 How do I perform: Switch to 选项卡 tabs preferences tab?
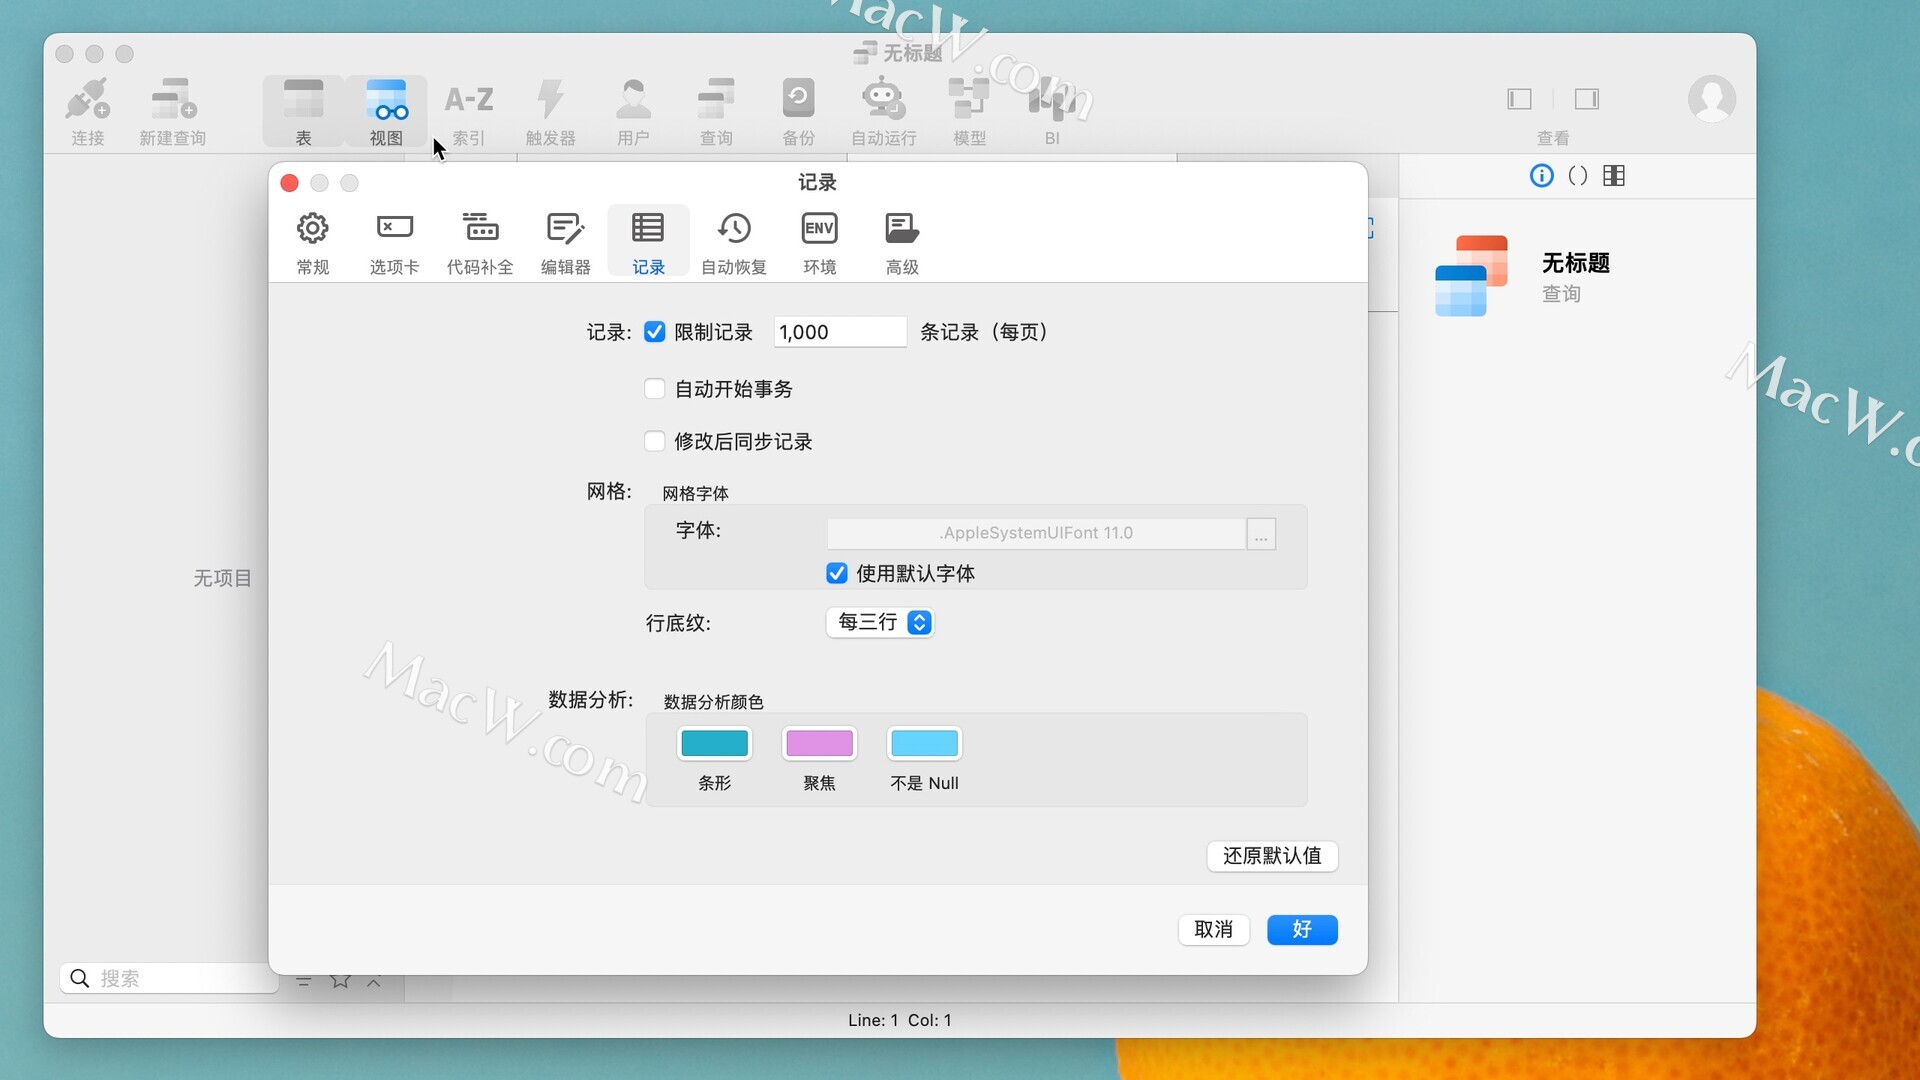tap(395, 243)
